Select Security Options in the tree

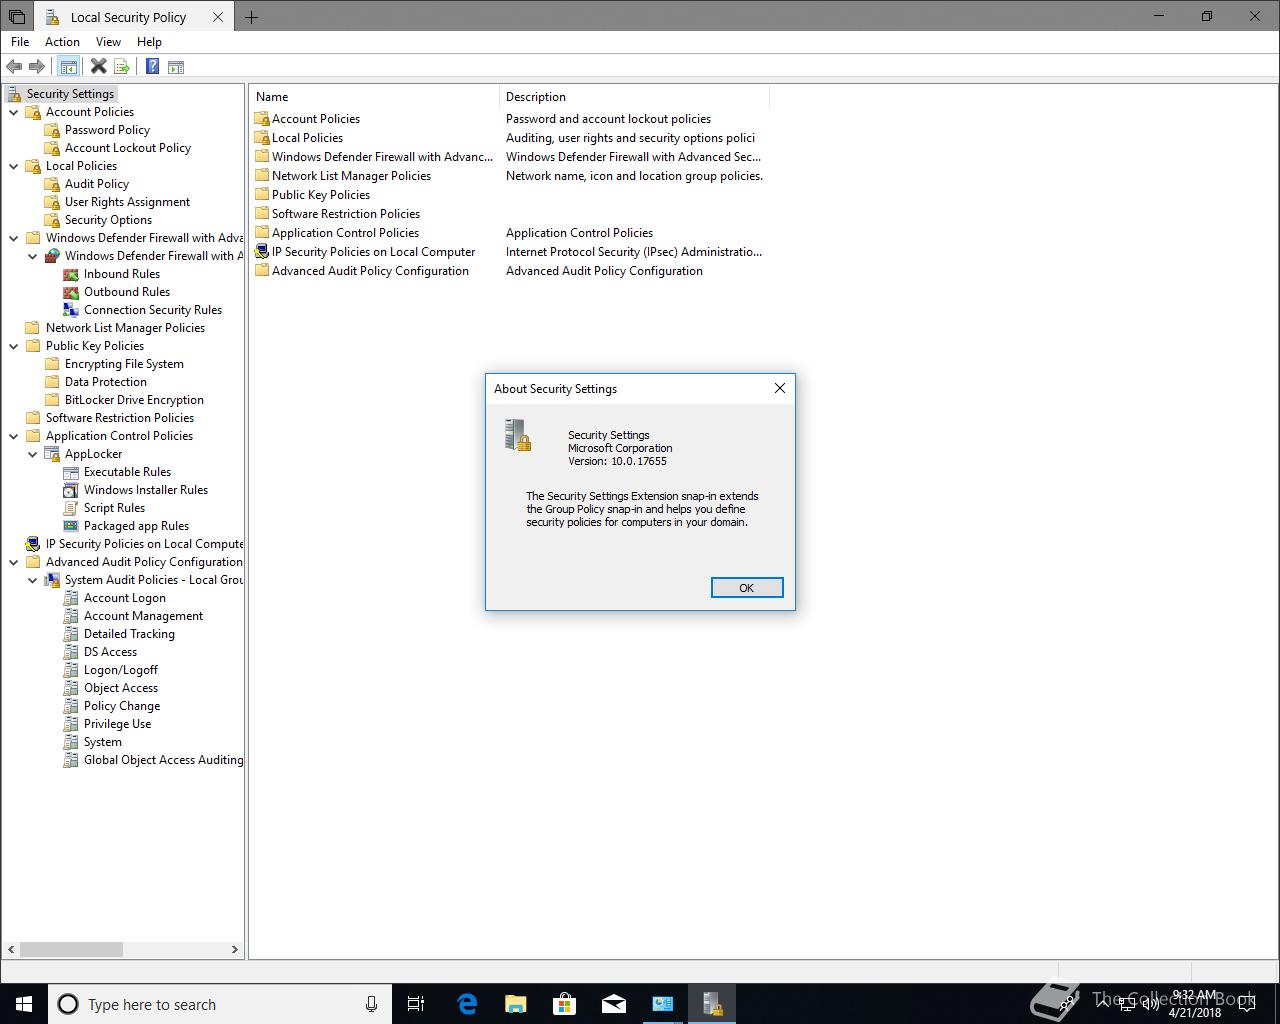(108, 220)
